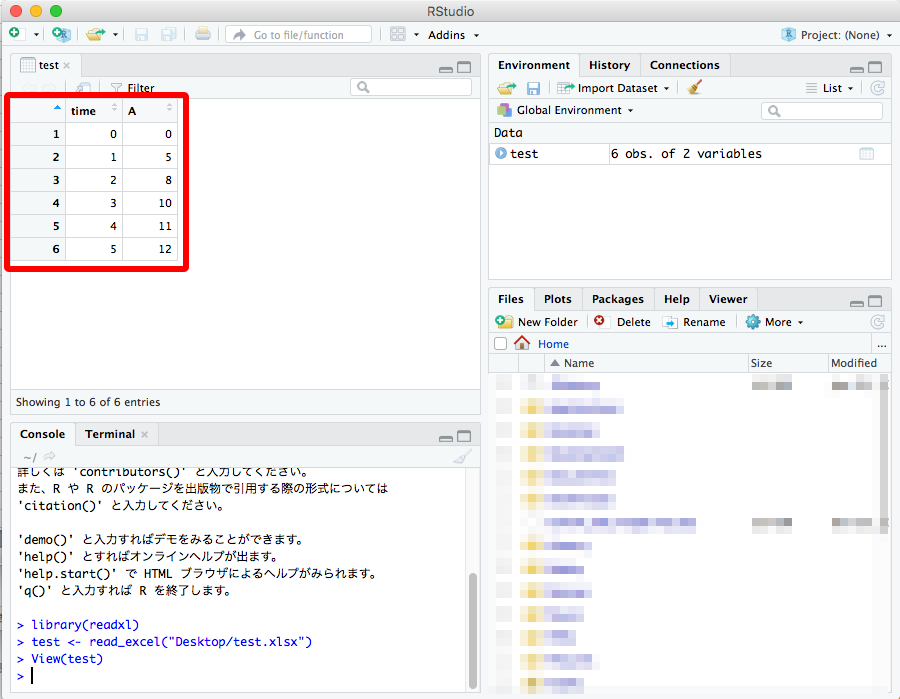Sort files by the Modified column

click(x=859, y=363)
